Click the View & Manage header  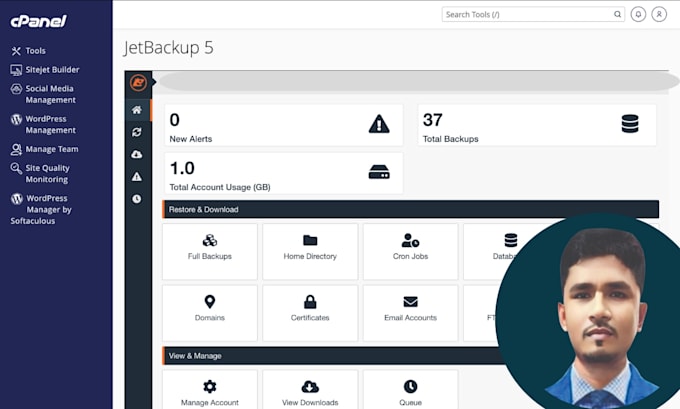pos(332,356)
